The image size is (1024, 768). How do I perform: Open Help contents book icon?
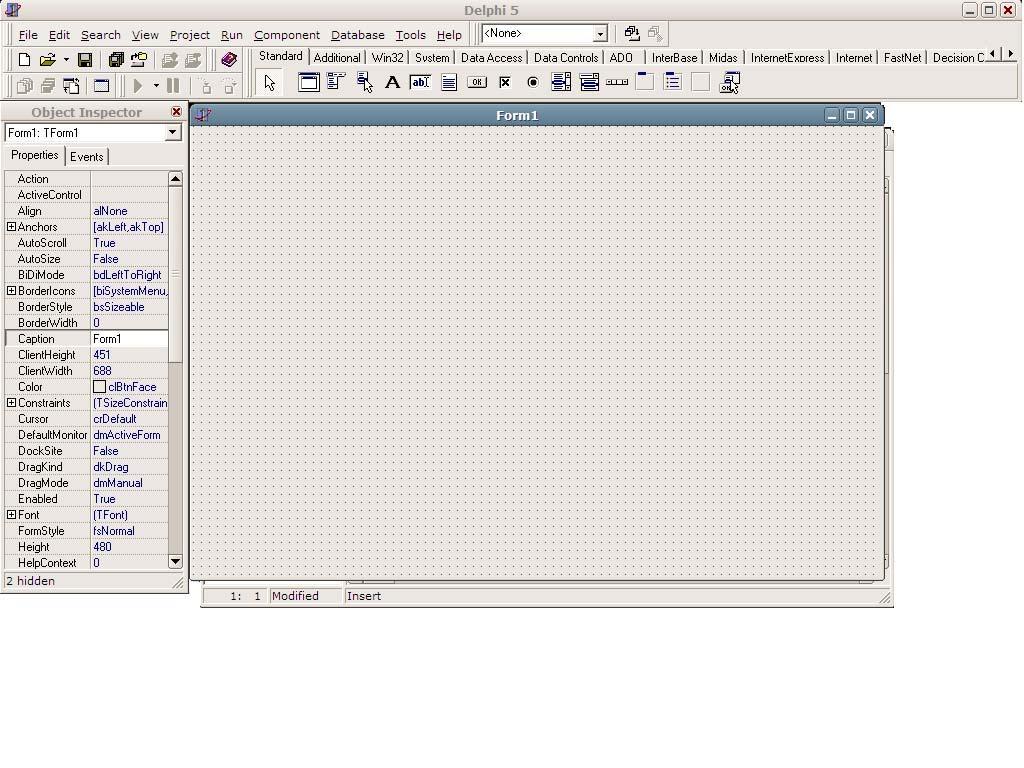coord(229,60)
